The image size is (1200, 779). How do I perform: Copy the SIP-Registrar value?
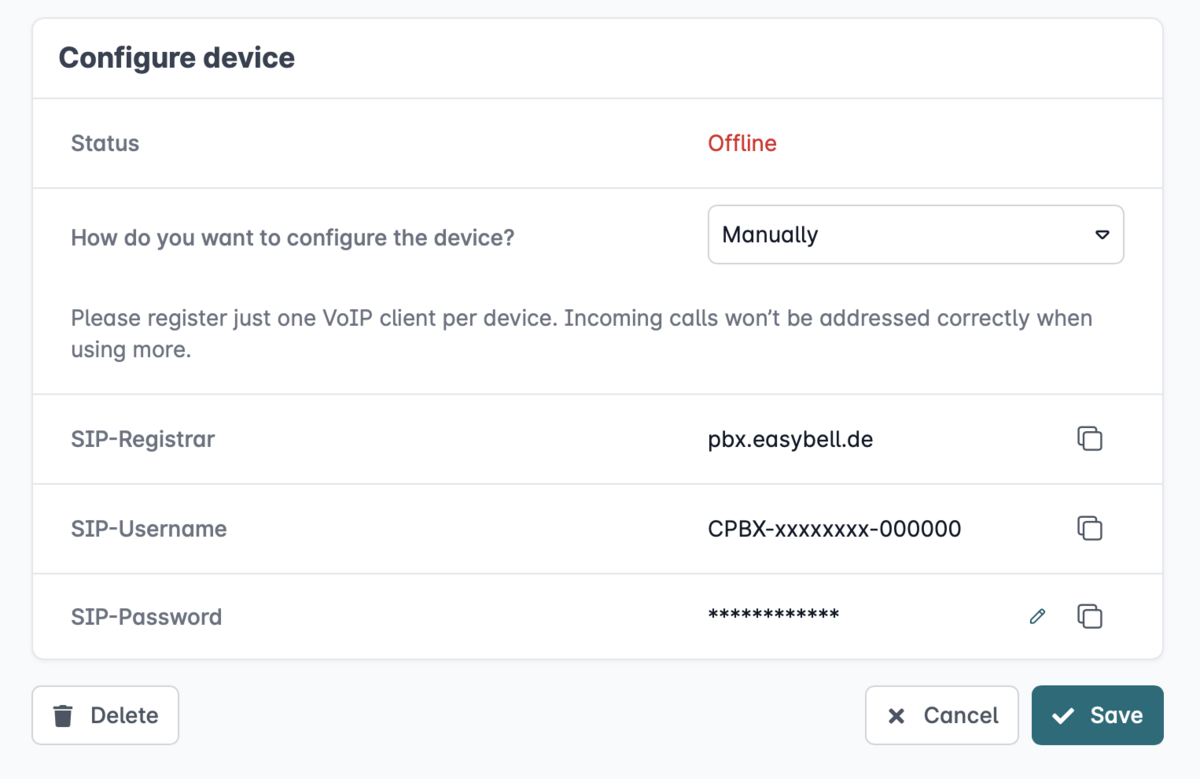1090,439
